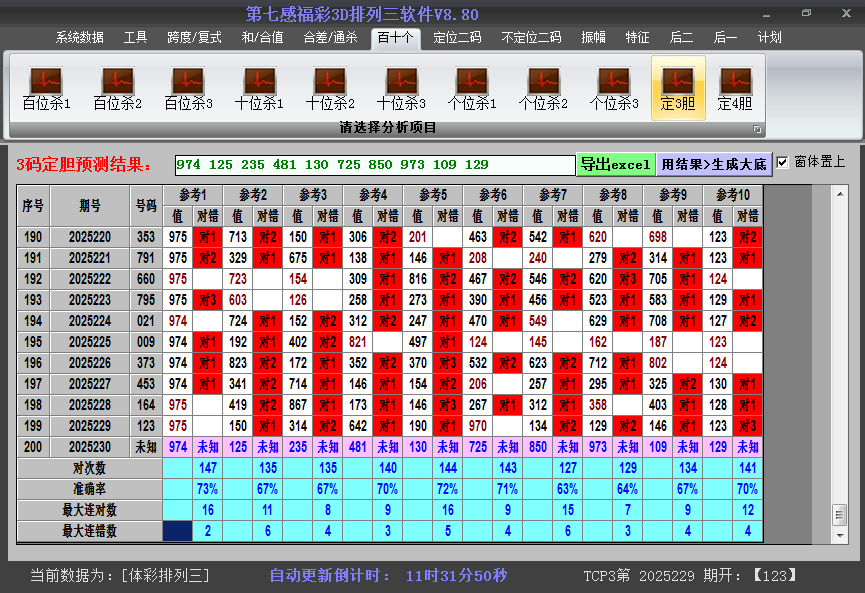Select the row for period 2025225
865x593 pixels.
[x=90, y=342]
